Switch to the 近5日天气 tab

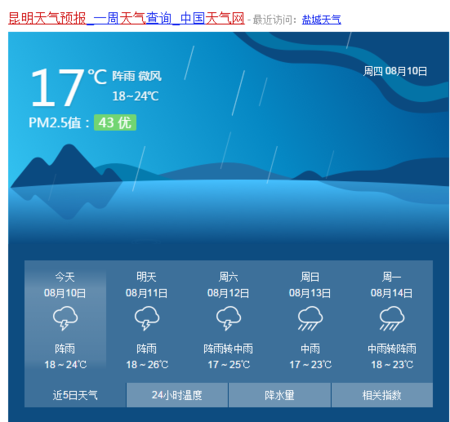coord(75,395)
